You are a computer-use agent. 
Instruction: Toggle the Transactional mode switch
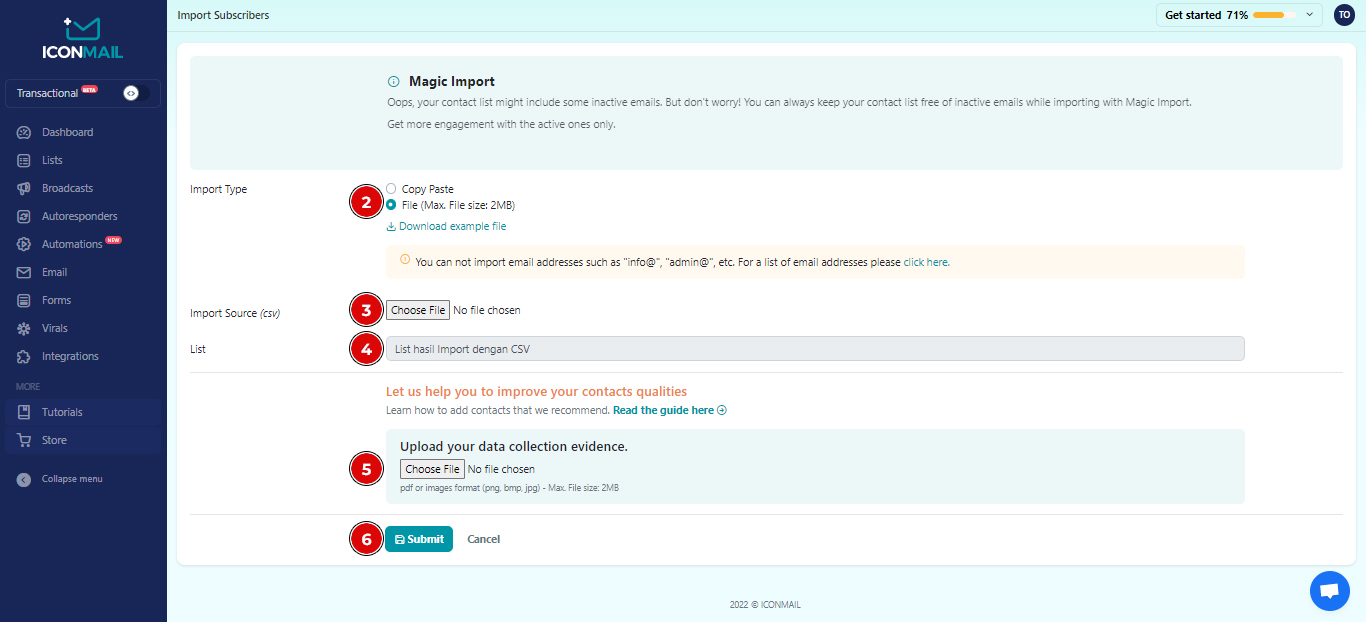134,93
